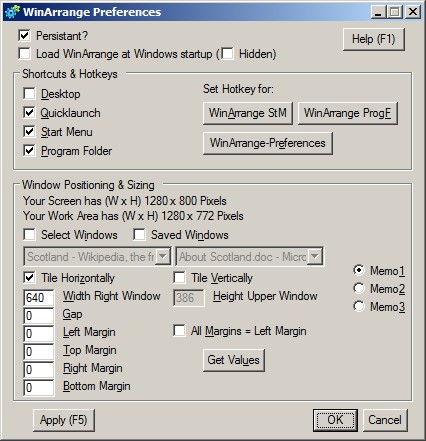Click the Work Area 1280 x 772 text
The image size is (426, 441).
133,216
